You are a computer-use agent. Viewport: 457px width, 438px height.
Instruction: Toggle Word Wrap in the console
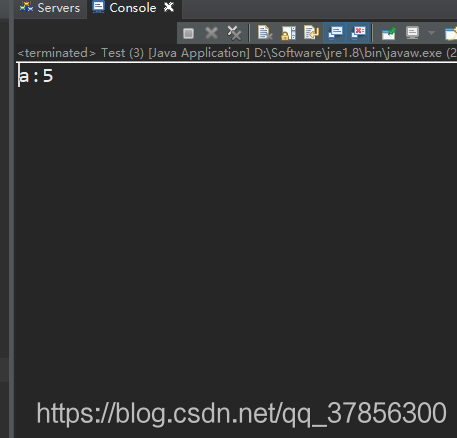pyautogui.click(x=311, y=33)
